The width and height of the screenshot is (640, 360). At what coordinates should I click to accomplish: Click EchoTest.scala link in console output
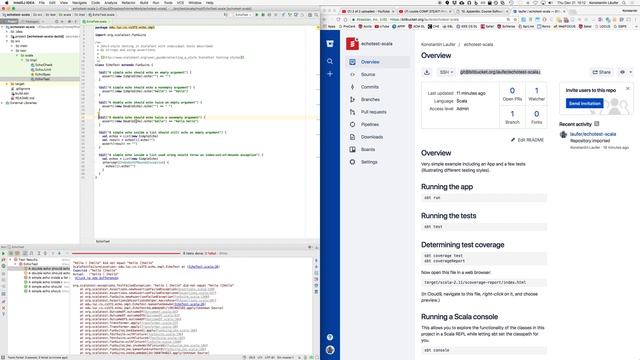click(x=203, y=267)
